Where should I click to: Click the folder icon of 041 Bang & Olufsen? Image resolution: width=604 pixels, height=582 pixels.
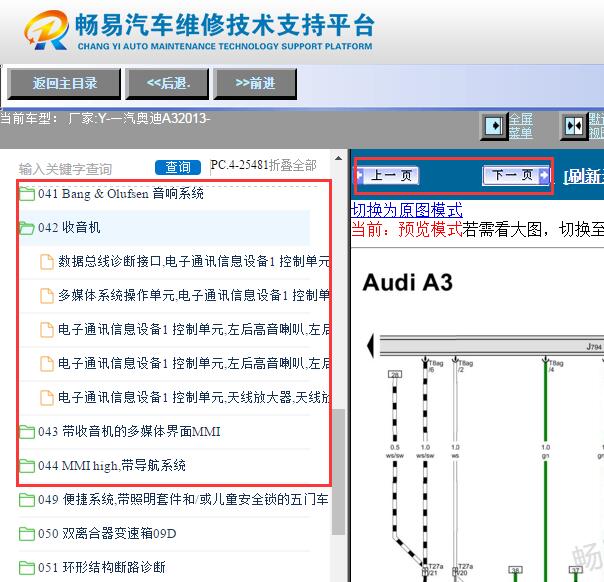point(27,194)
